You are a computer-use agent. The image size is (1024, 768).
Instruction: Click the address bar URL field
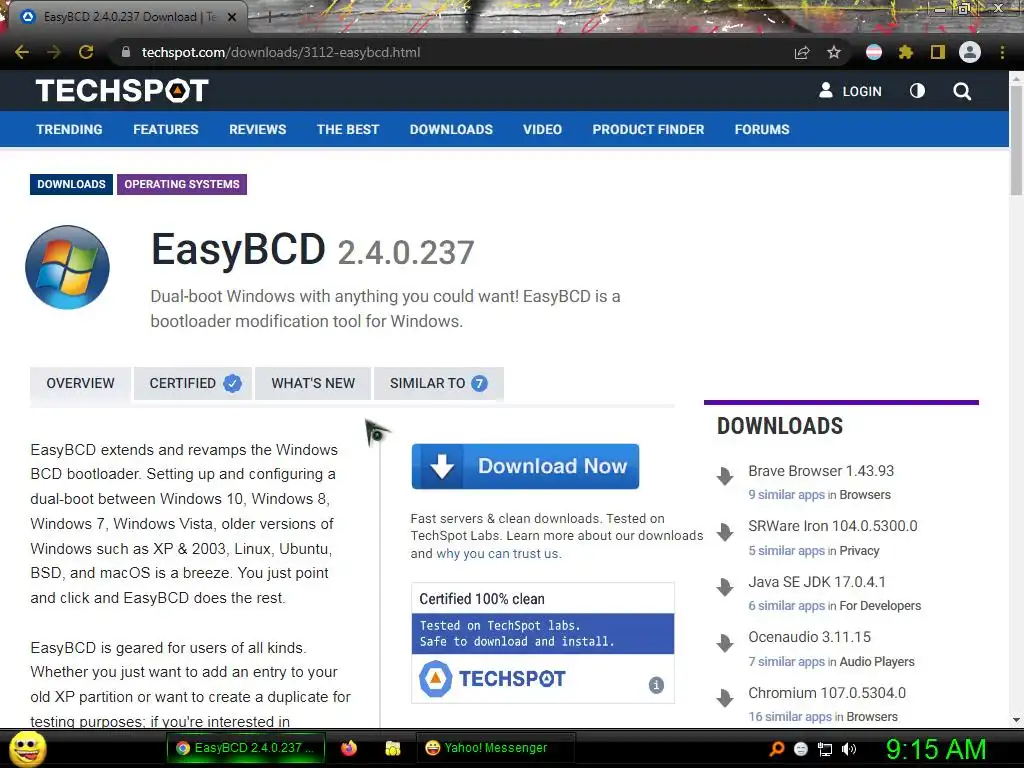click(x=451, y=52)
